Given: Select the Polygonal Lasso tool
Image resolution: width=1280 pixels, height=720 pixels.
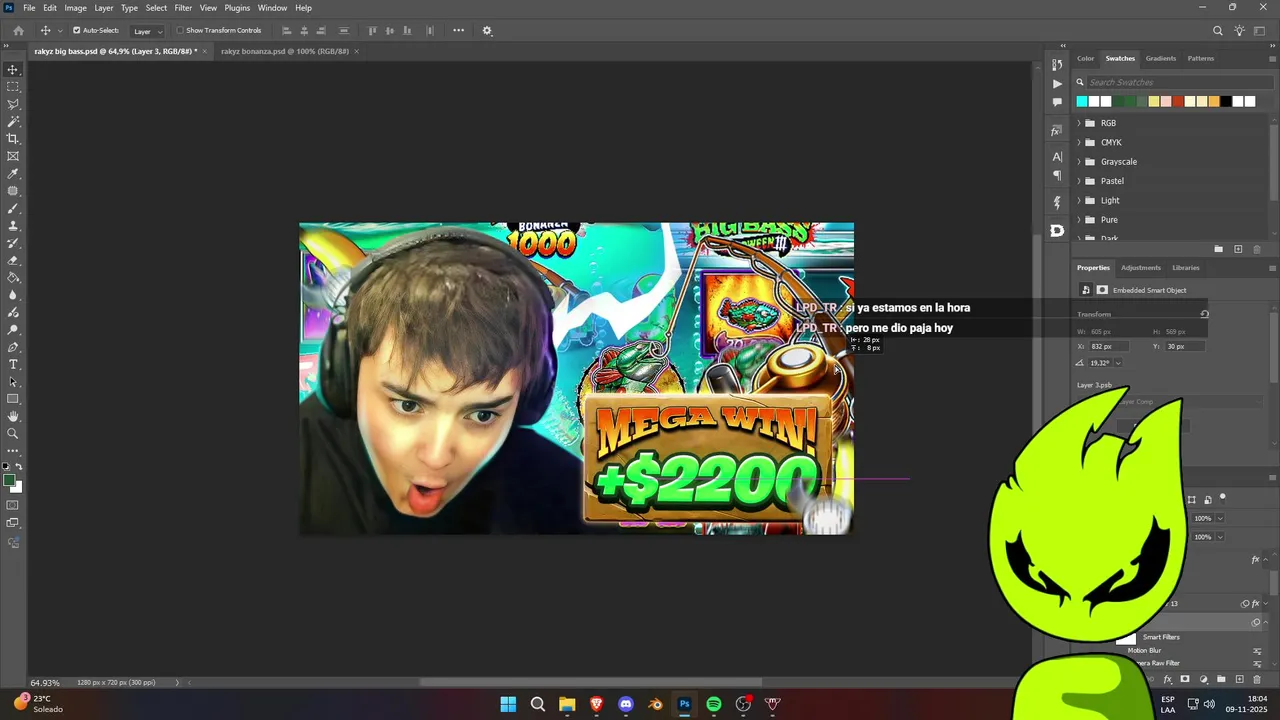Looking at the screenshot, I should pos(13,104).
